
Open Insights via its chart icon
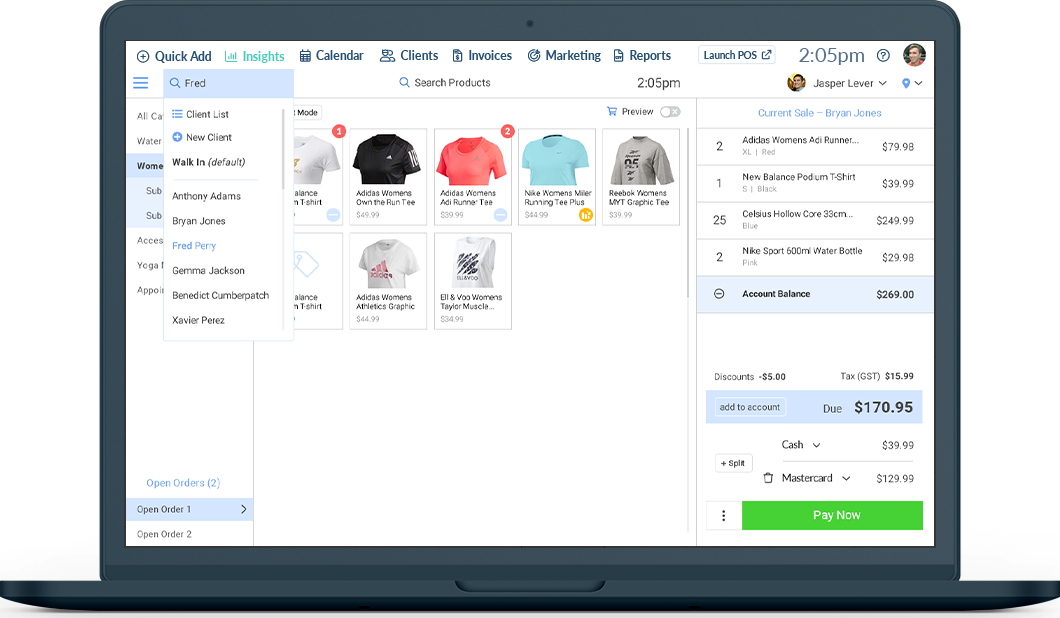(231, 56)
